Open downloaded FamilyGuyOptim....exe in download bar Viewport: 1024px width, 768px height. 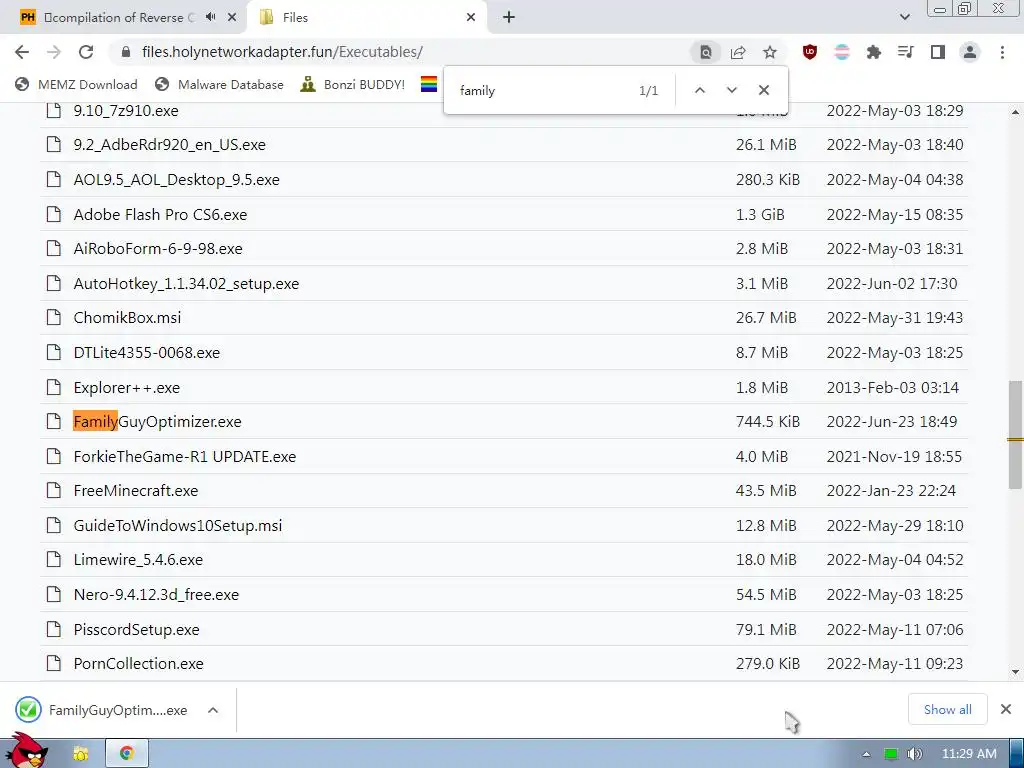[102, 710]
